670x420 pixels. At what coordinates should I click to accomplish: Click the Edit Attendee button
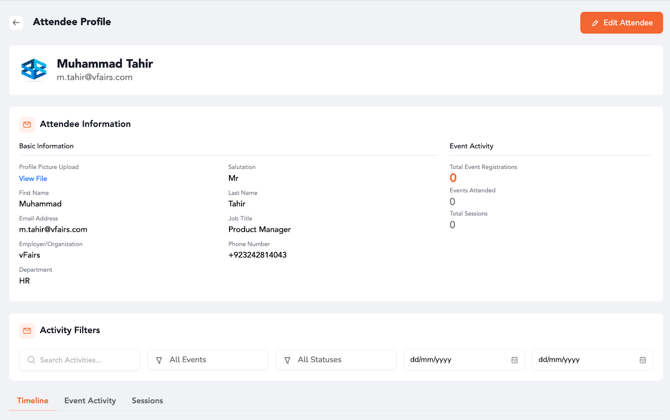pyautogui.click(x=621, y=22)
